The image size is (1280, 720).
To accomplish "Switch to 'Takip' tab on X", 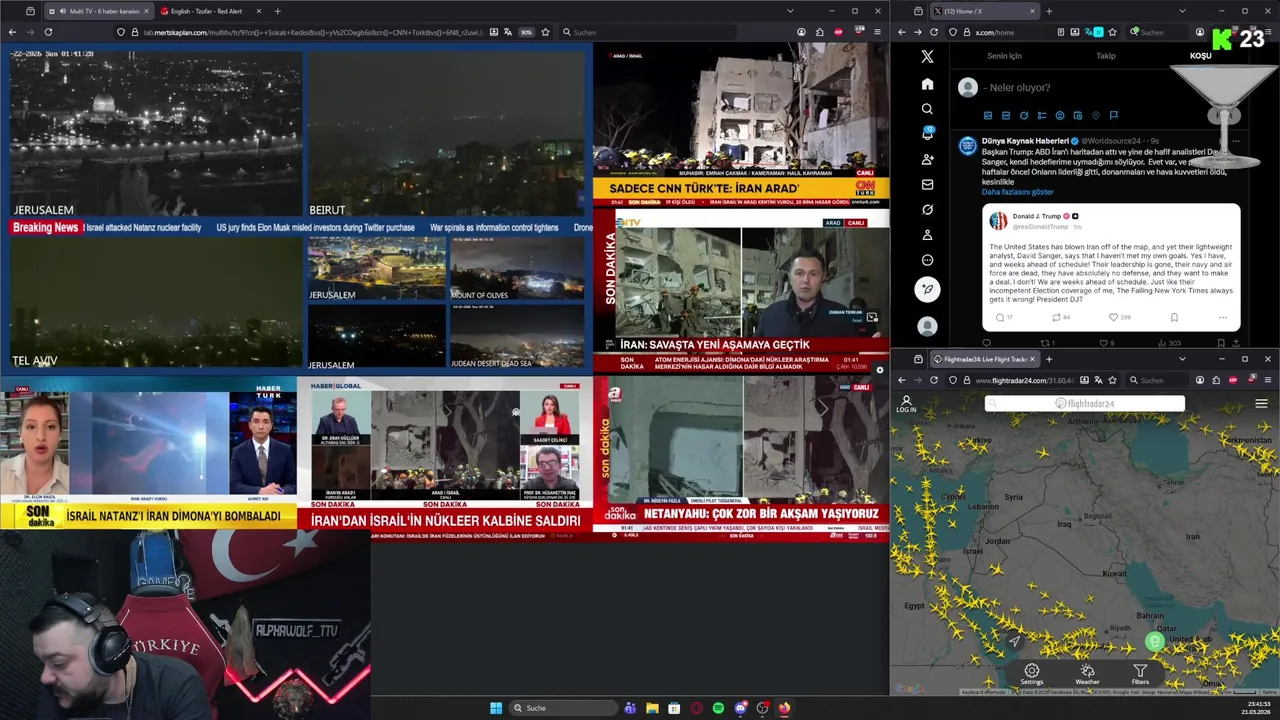I will click(1105, 56).
